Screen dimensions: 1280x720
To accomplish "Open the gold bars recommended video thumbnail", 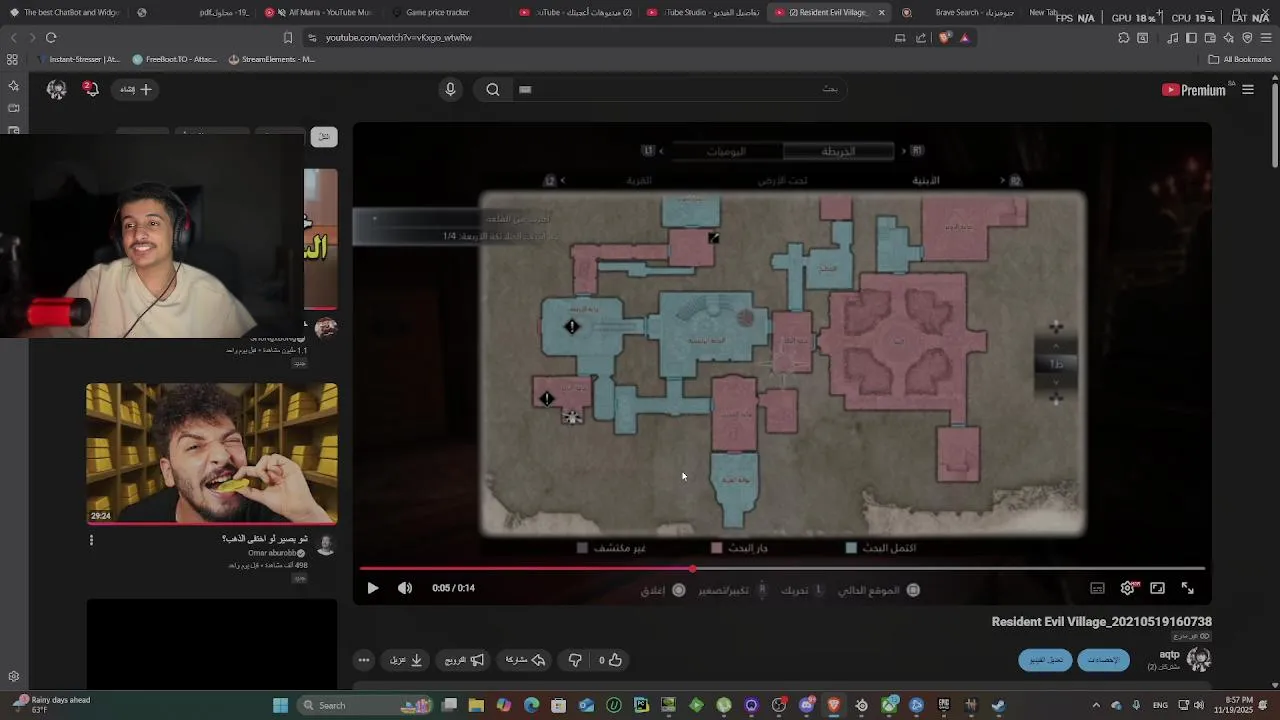I will point(211,453).
